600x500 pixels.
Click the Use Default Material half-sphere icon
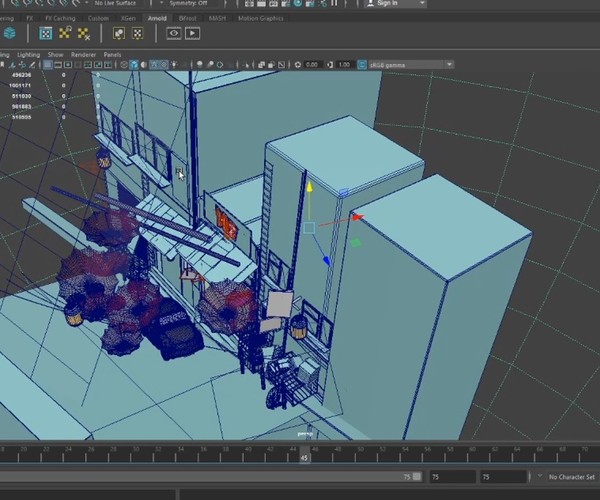pos(143,65)
